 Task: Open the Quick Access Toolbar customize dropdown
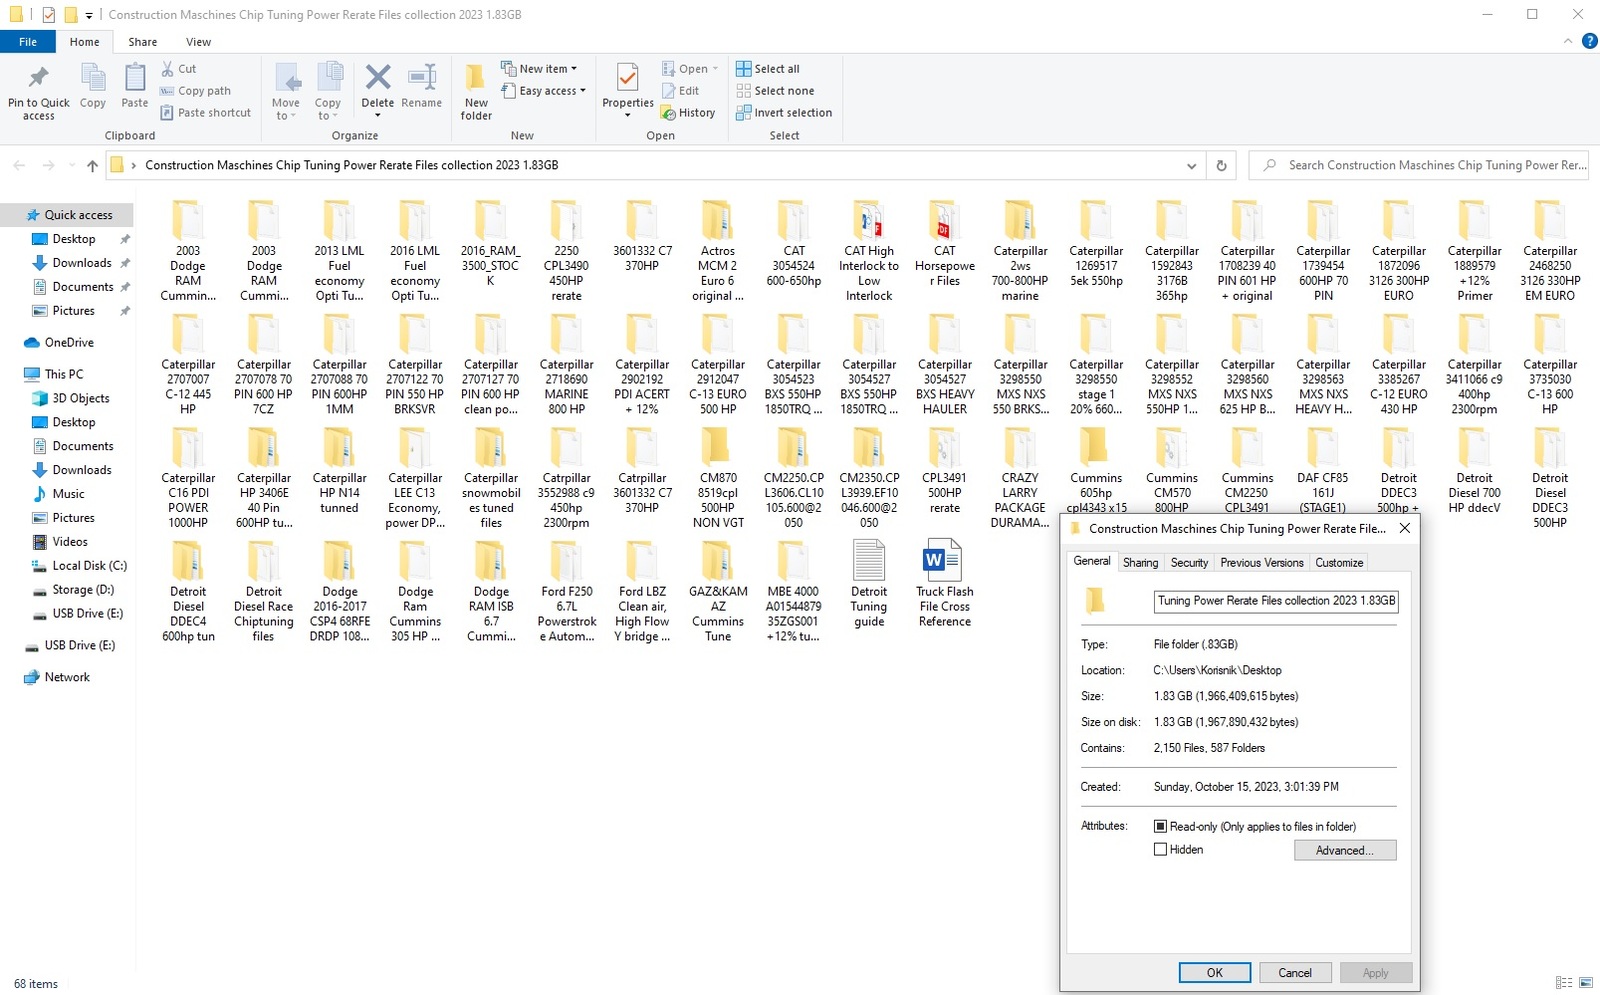[89, 15]
